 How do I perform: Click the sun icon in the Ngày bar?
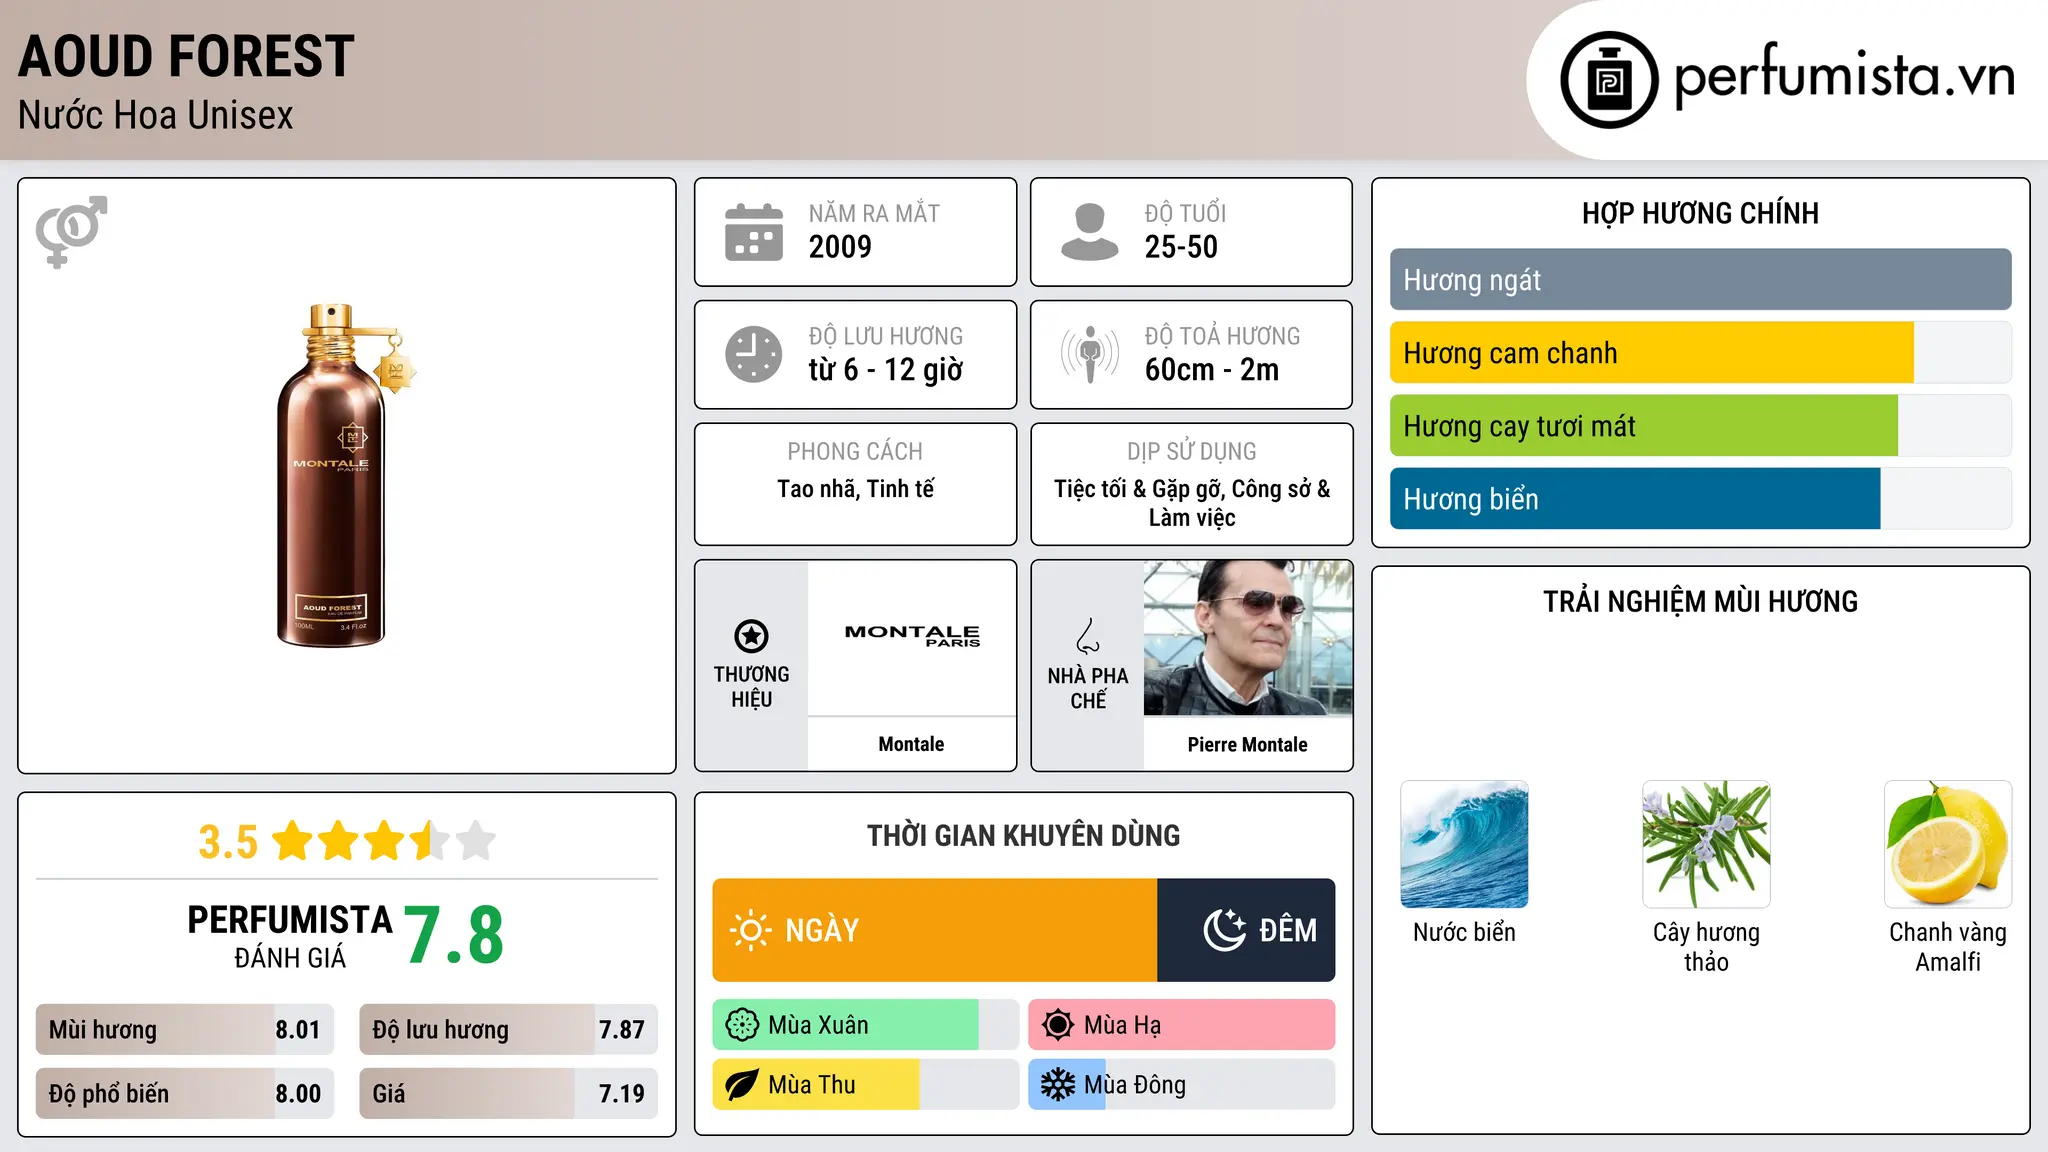pos(750,930)
